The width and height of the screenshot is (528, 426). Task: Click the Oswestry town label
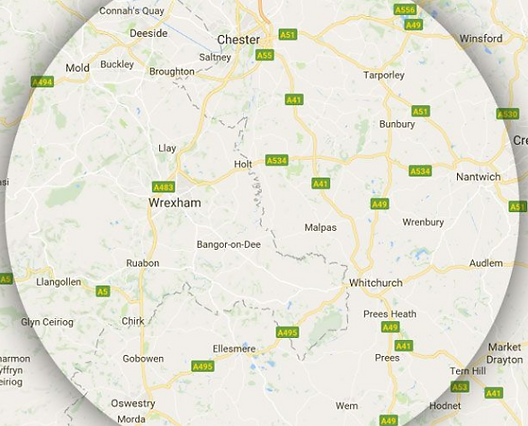coord(133,403)
